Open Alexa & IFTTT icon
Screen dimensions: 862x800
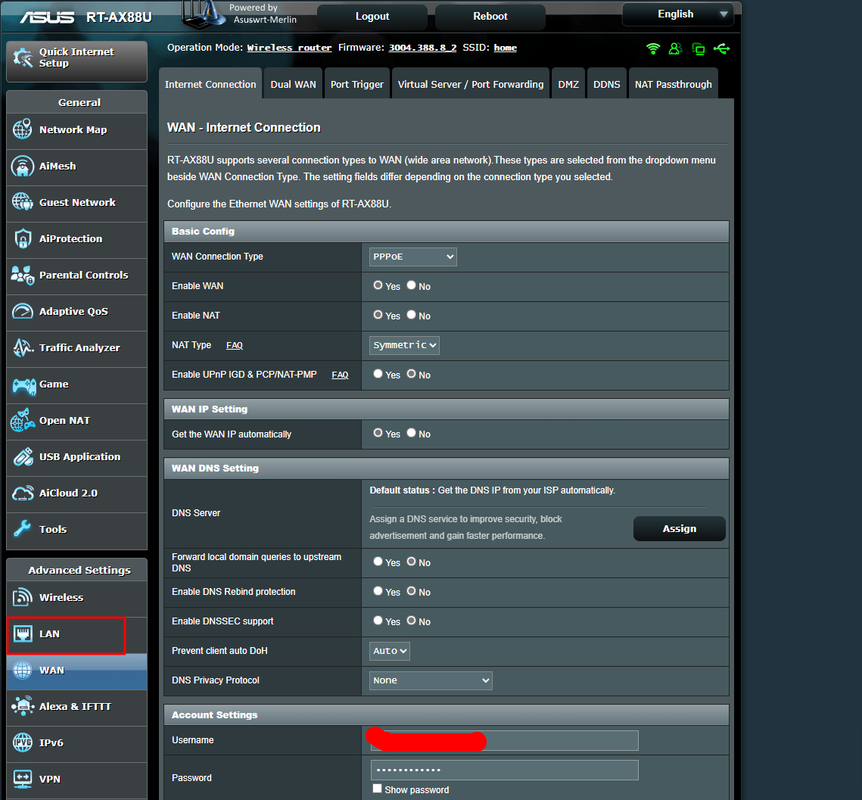coord(23,706)
